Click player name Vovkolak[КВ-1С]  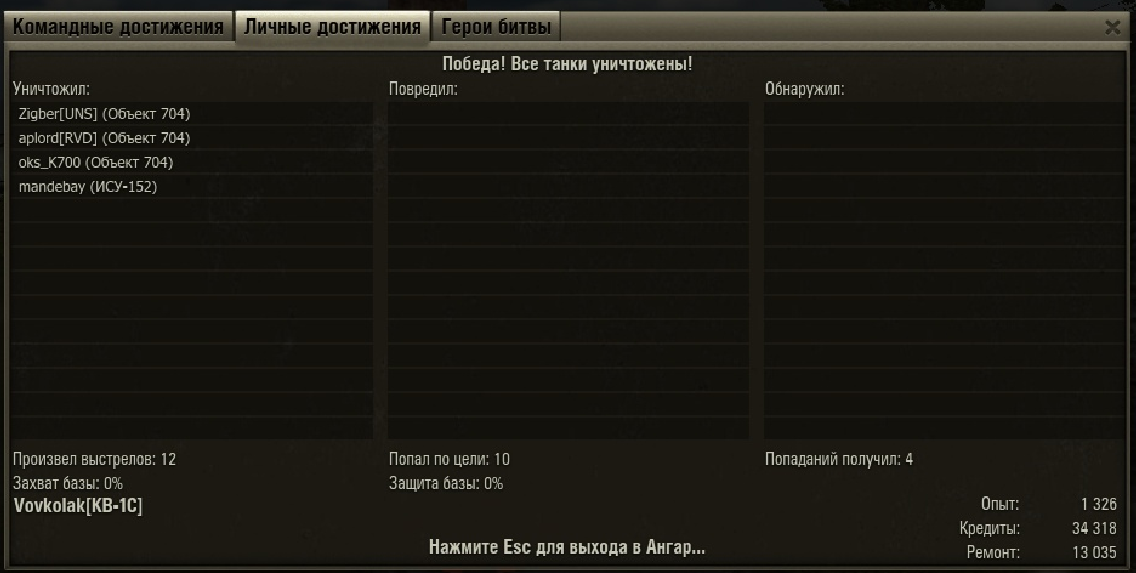[x=78, y=506]
